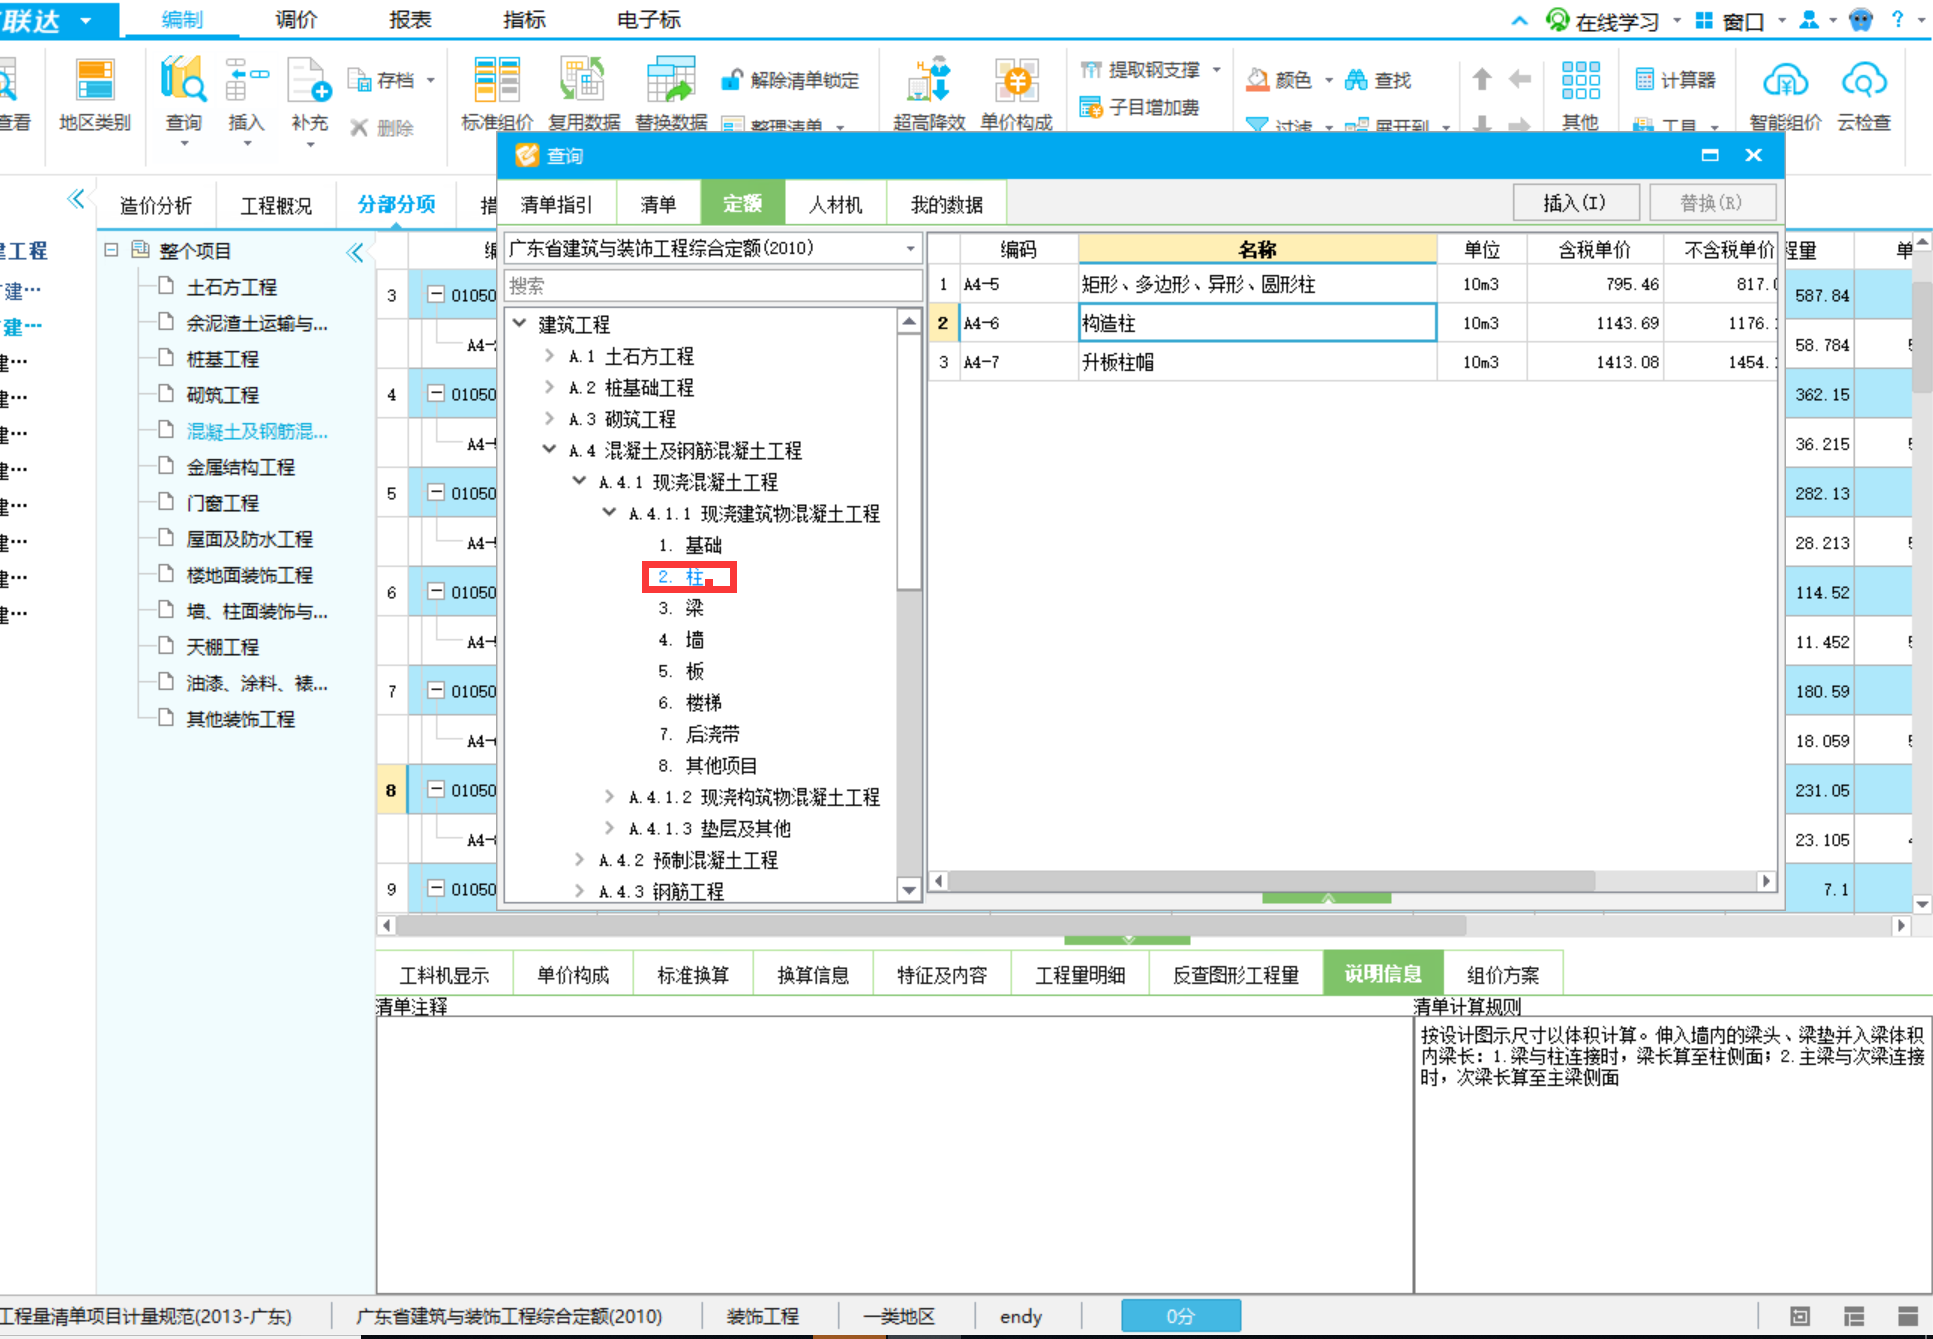
Task: Switch to 工料机显示 bottom tab
Action: tap(444, 974)
